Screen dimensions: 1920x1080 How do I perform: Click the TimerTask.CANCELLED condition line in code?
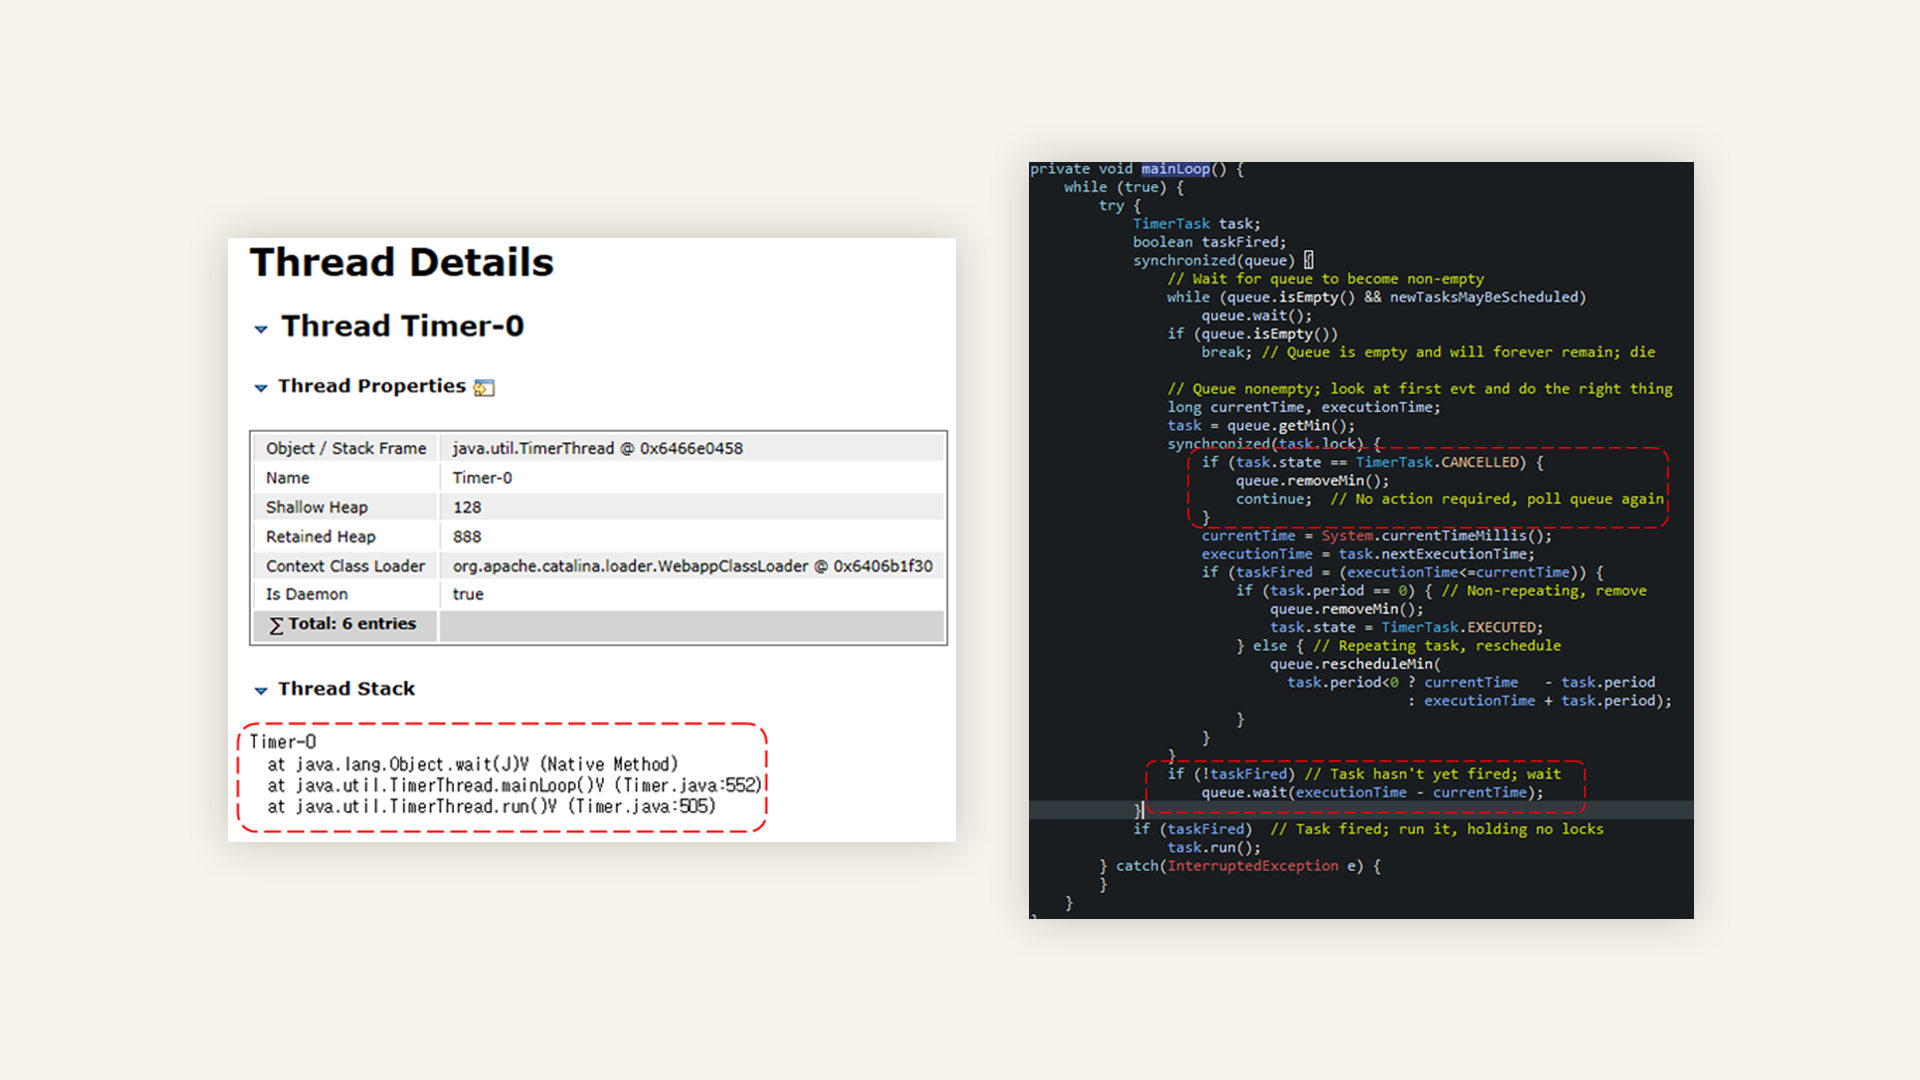(1372, 463)
